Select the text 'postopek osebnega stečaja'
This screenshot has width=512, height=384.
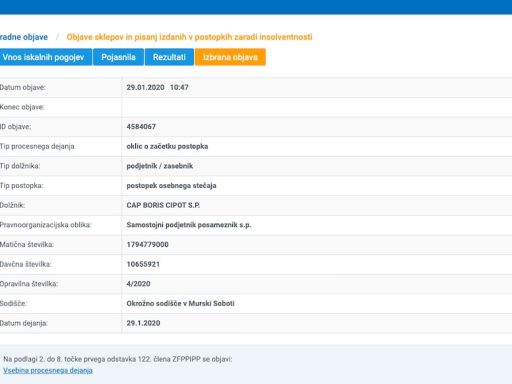coord(171,186)
